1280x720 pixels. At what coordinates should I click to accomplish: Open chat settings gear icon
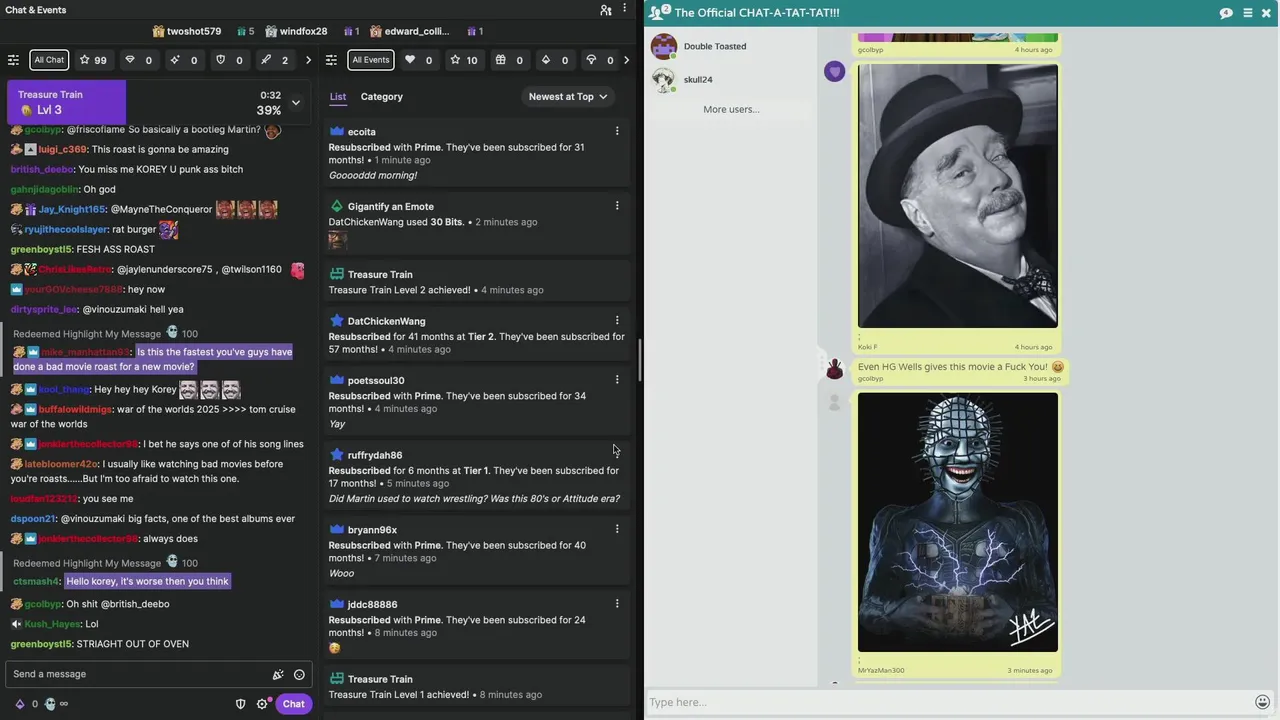pyautogui.click(x=262, y=704)
